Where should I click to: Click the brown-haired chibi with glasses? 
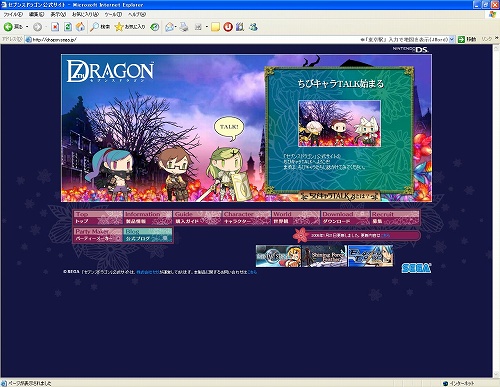click(174, 174)
